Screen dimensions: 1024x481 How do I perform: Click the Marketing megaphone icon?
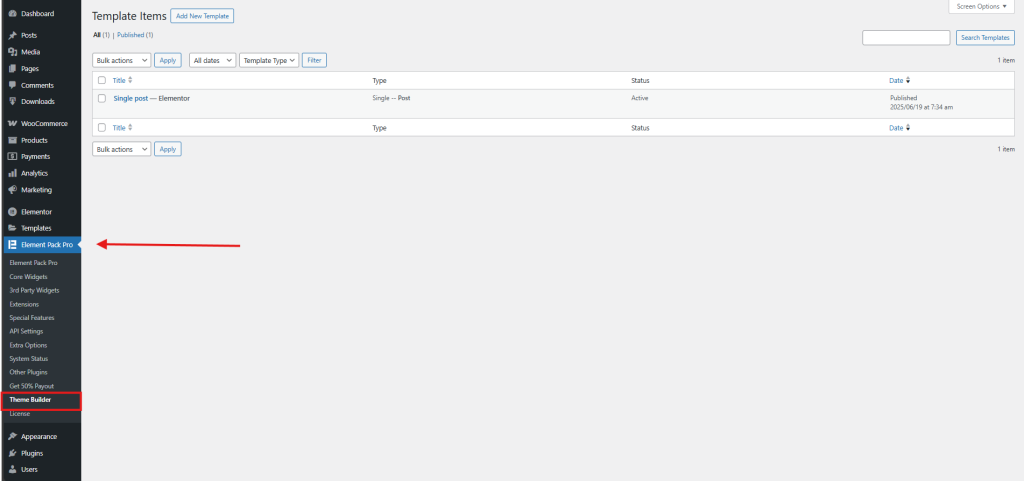12,190
